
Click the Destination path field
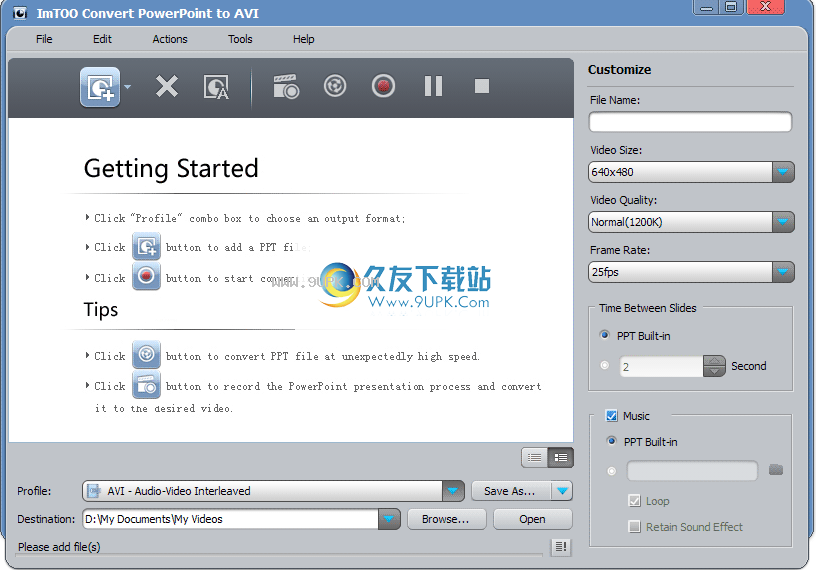coord(231,519)
